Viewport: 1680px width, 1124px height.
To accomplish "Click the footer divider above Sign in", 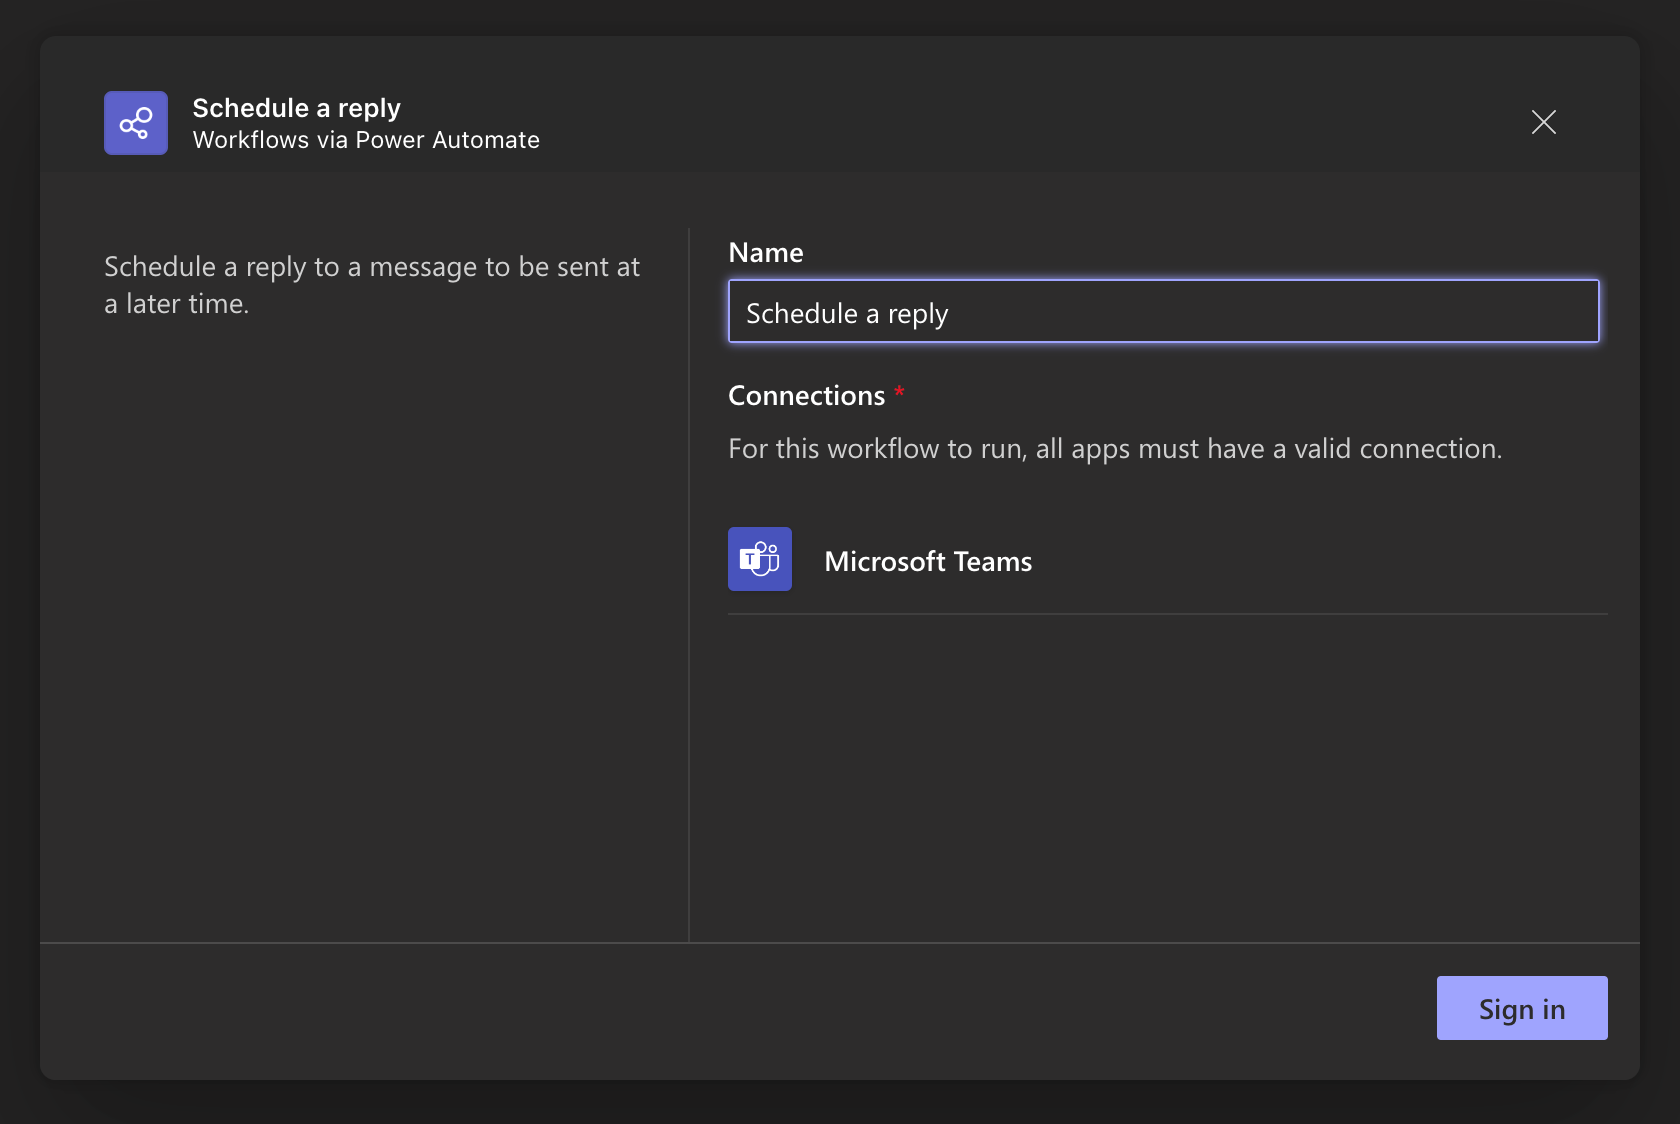I will [840, 943].
